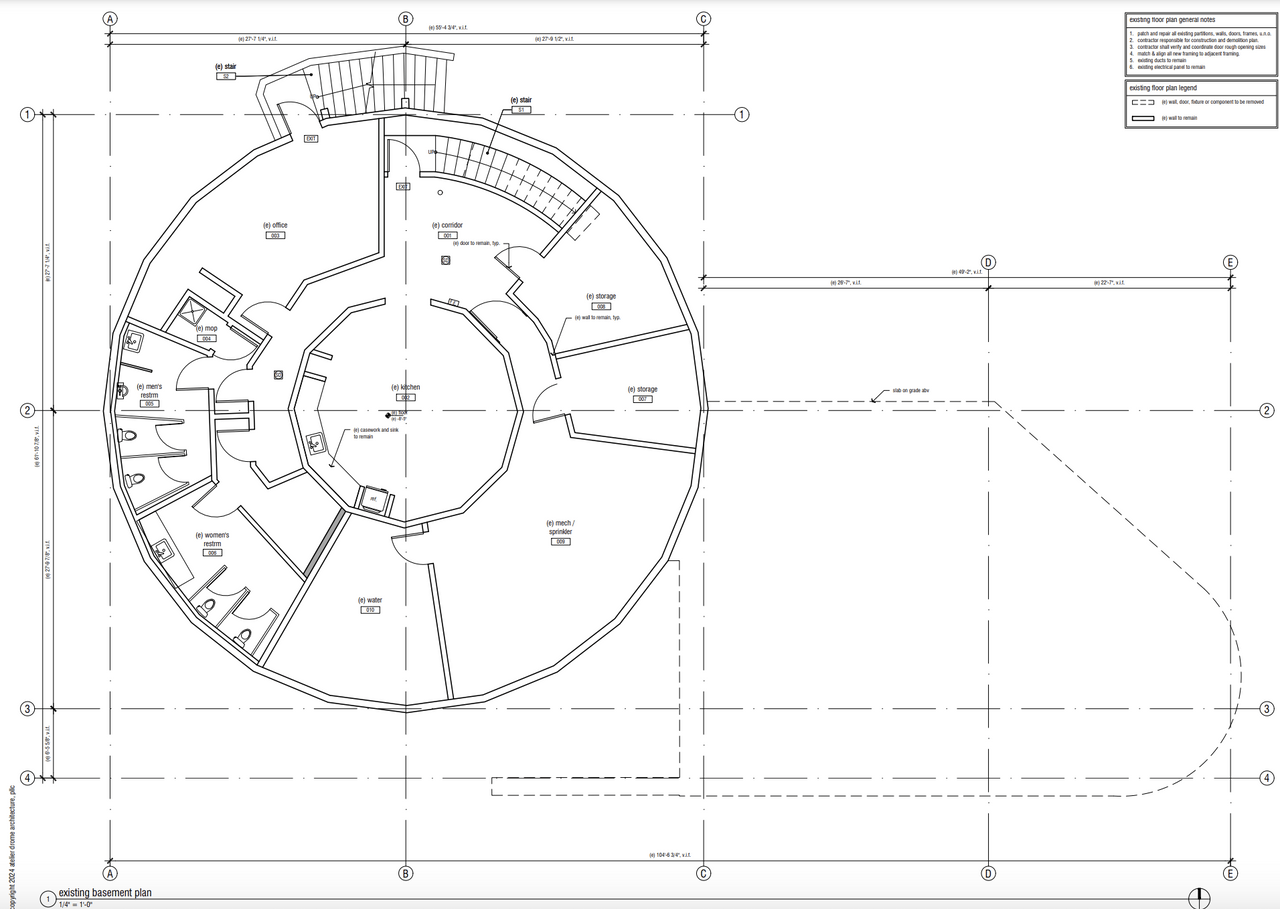This screenshot has height=909, width=1280.
Task: Click the '(e) men's restrm' label
Action: [x=149, y=390]
